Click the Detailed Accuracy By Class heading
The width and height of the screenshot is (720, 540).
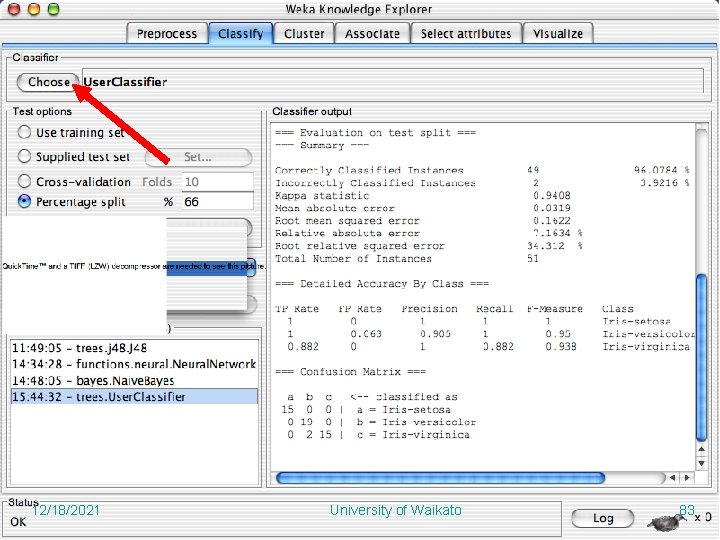[382, 284]
